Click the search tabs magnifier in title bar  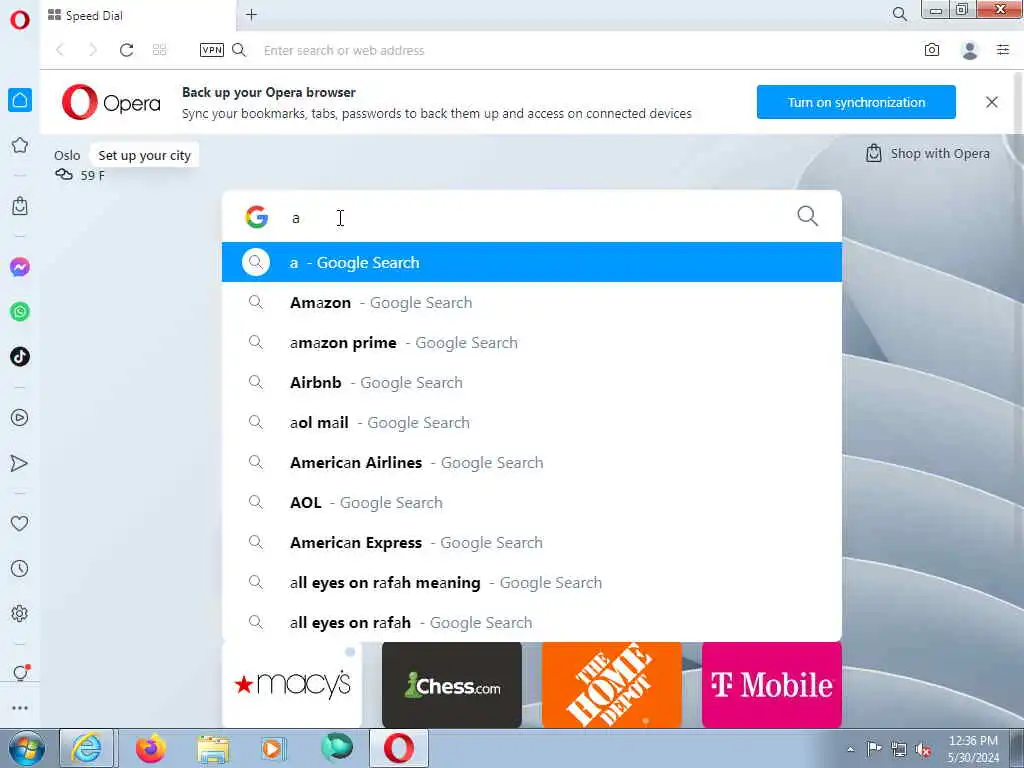pyautogui.click(x=899, y=14)
